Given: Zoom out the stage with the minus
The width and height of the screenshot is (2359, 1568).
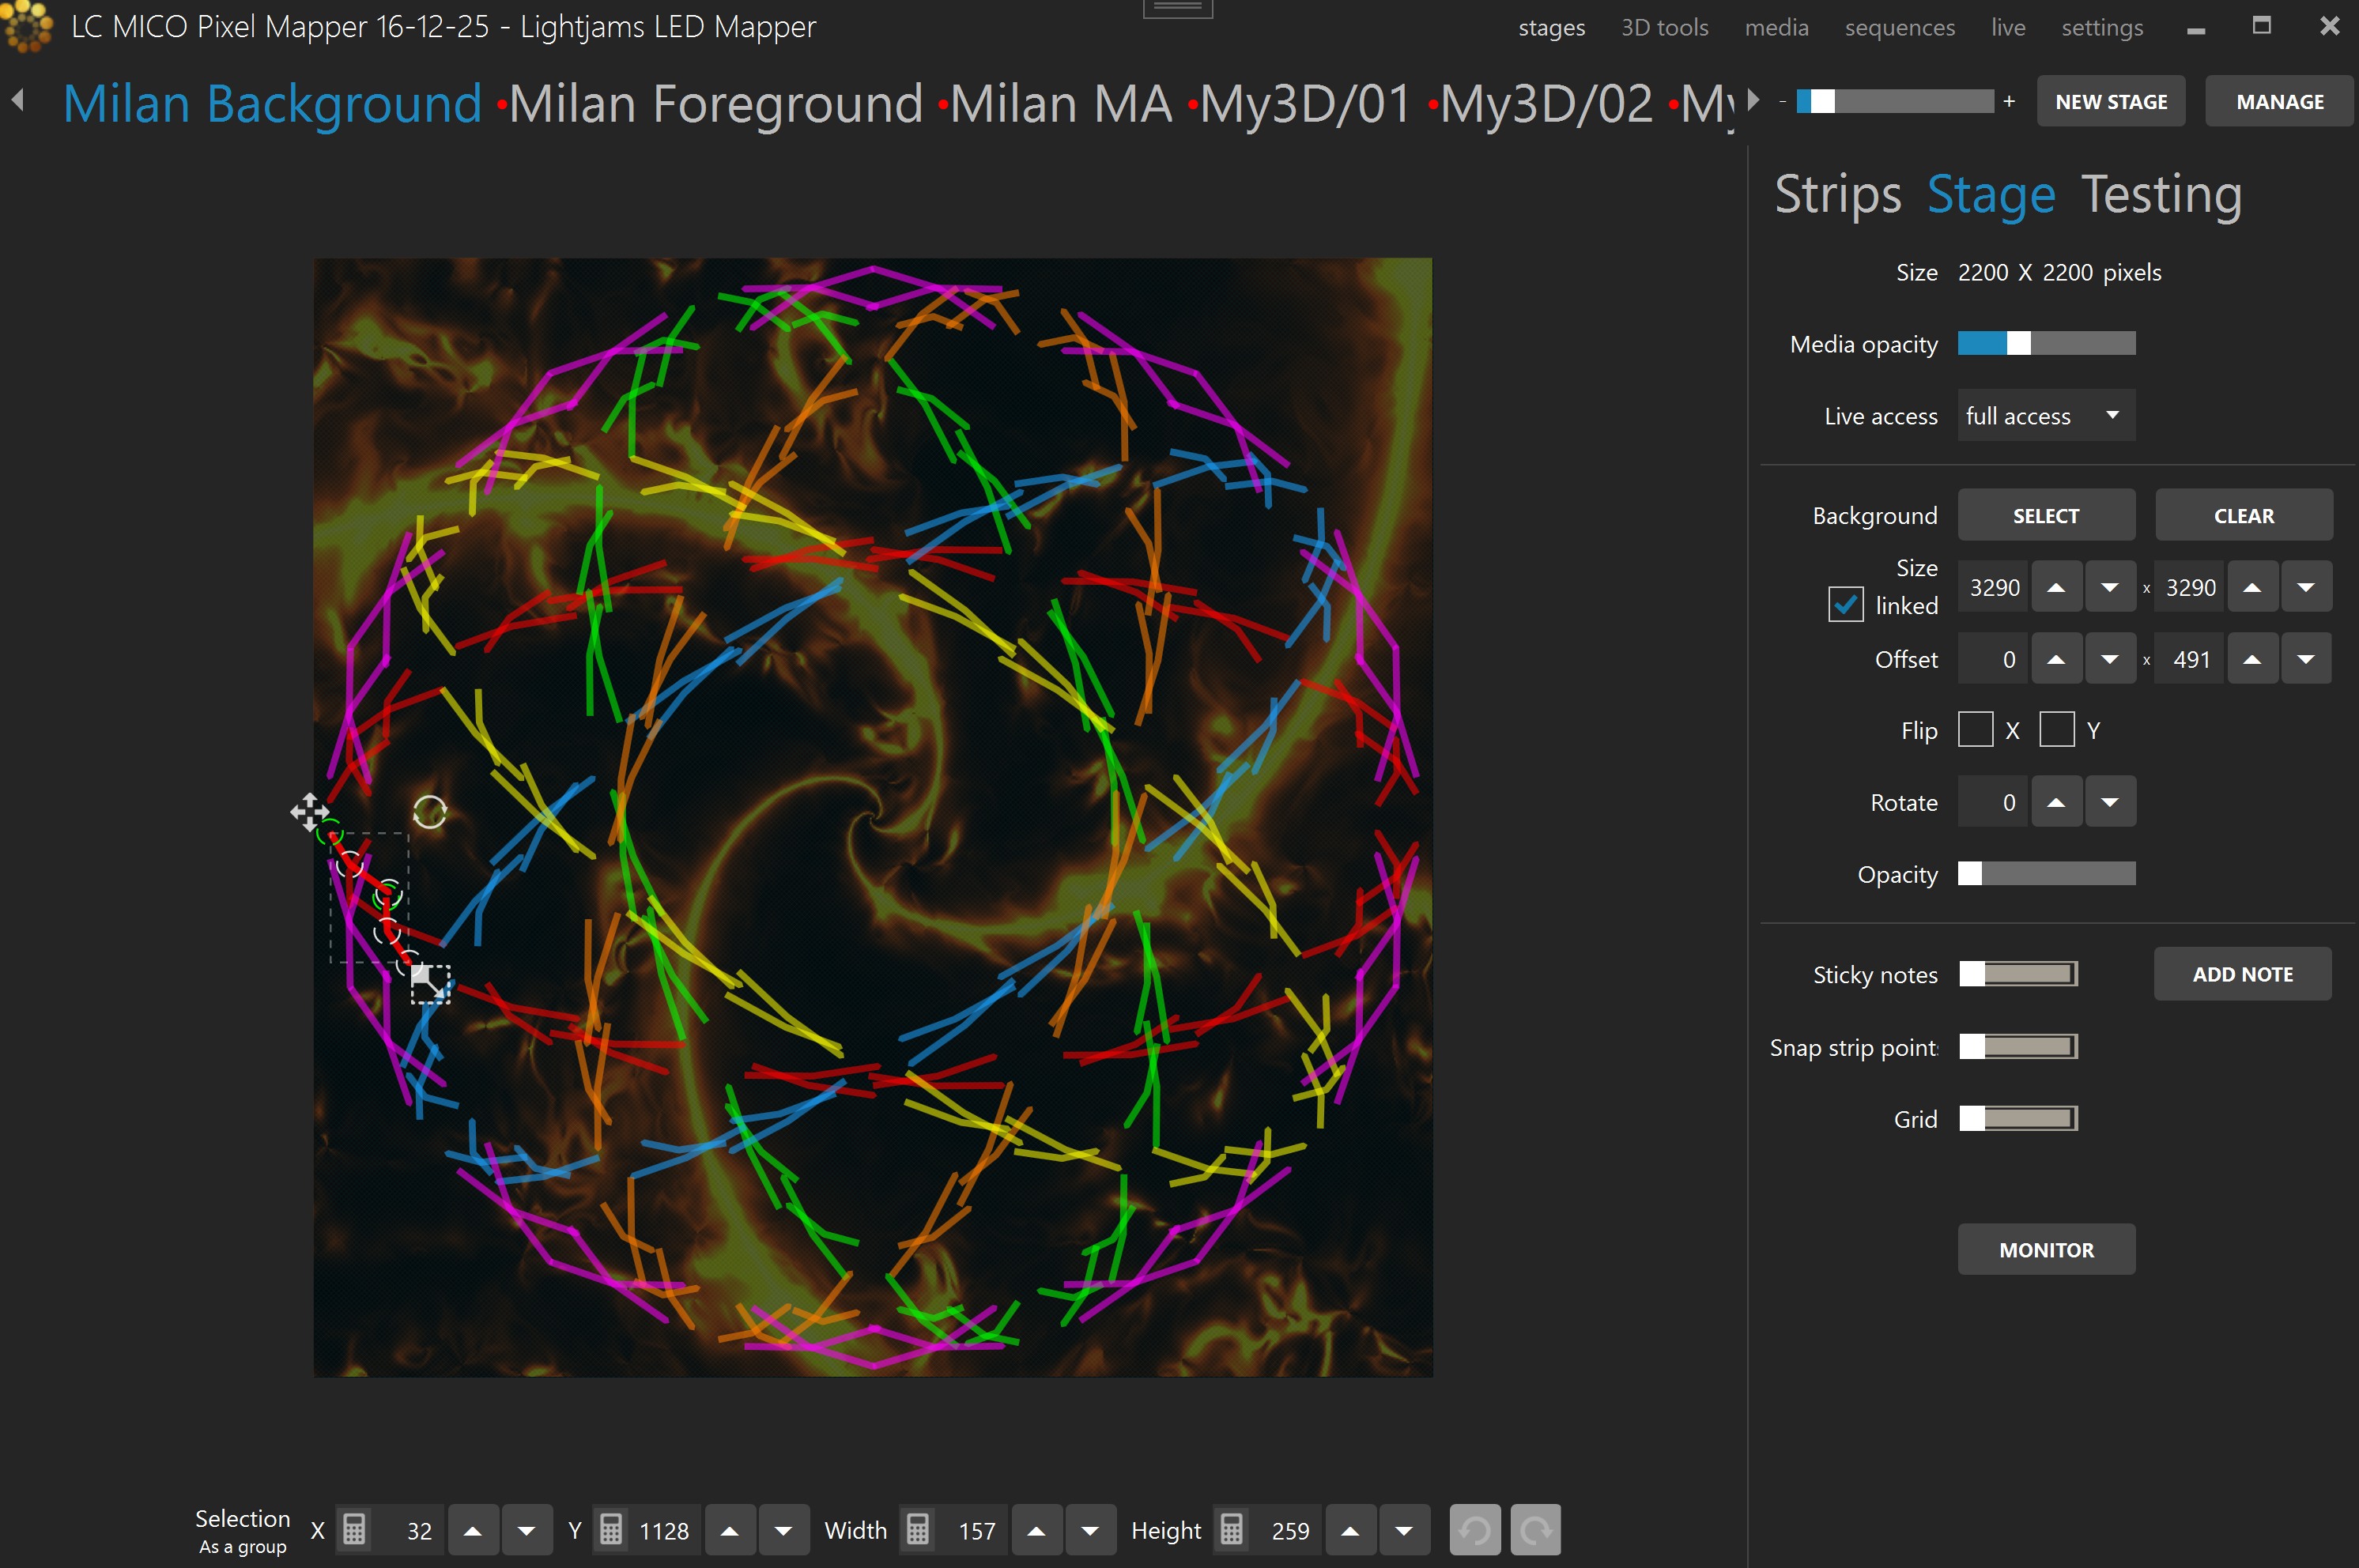Looking at the screenshot, I should coord(1782,101).
